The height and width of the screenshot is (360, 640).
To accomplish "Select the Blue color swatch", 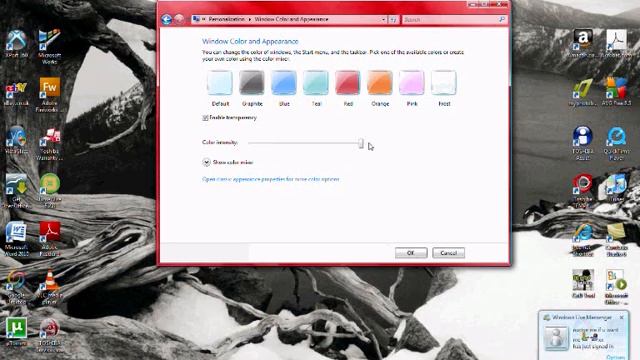I will point(284,83).
